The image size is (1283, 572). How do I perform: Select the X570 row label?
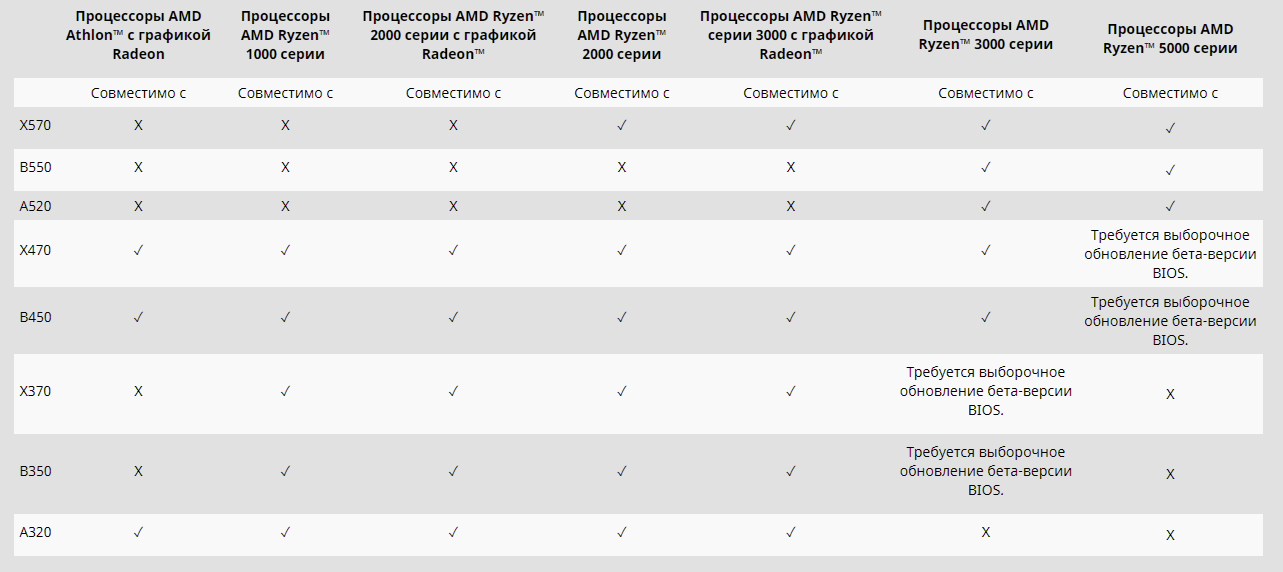35,125
